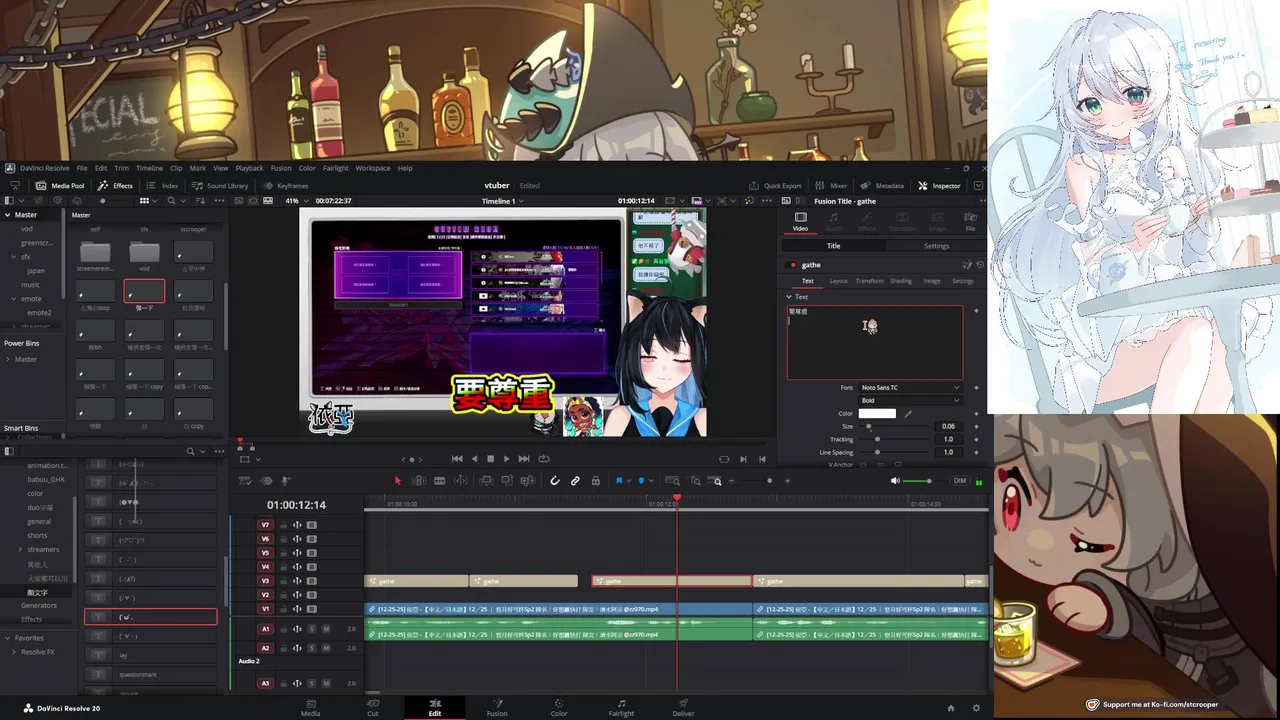Viewport: 1280px width, 720px height.
Task: Collapse the Text section in Inspector
Action: pos(788,297)
